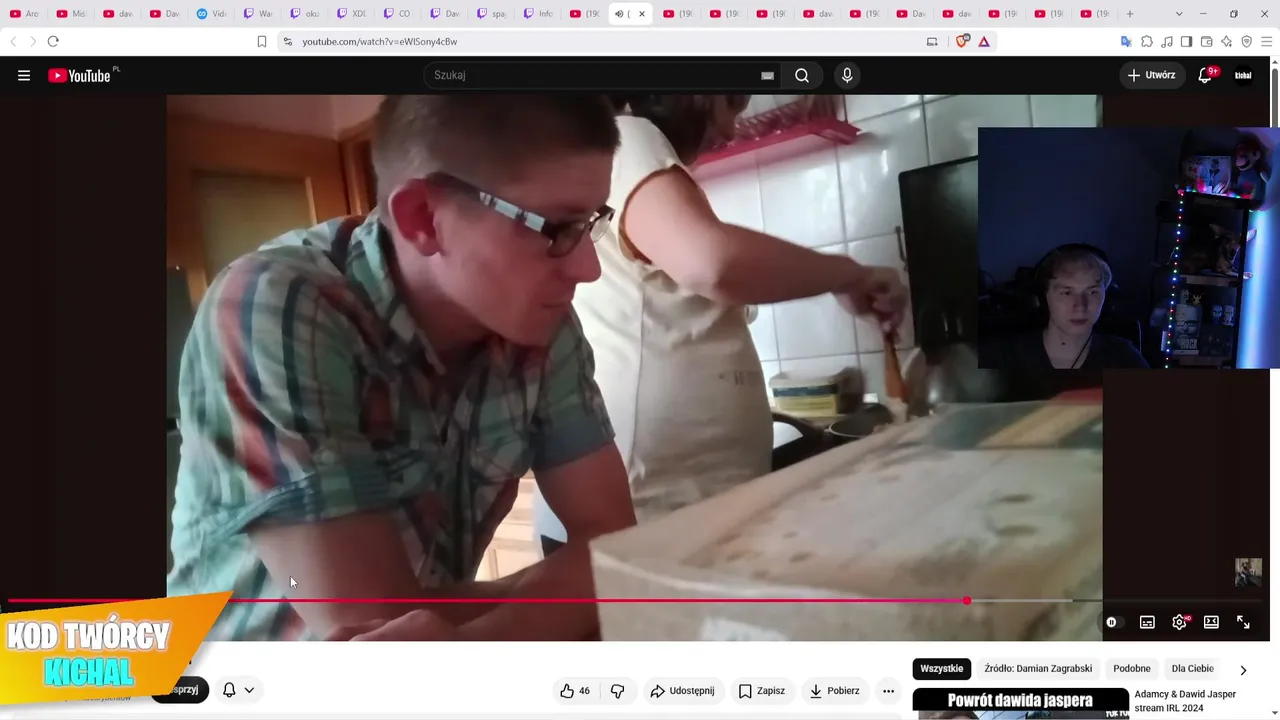Start voice search with microphone icon
This screenshot has height=720, width=1280.
tap(847, 75)
